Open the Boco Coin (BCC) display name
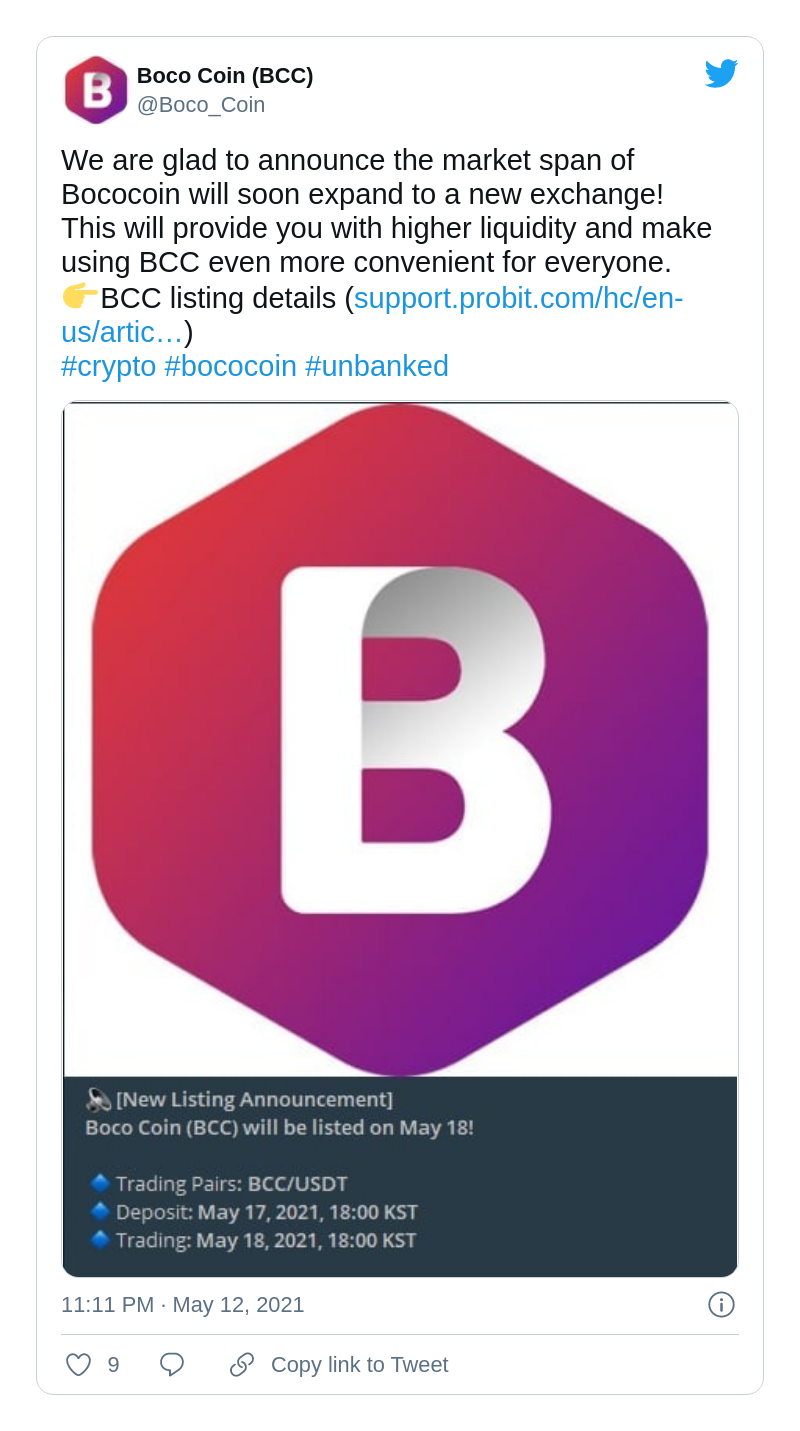 tap(225, 75)
